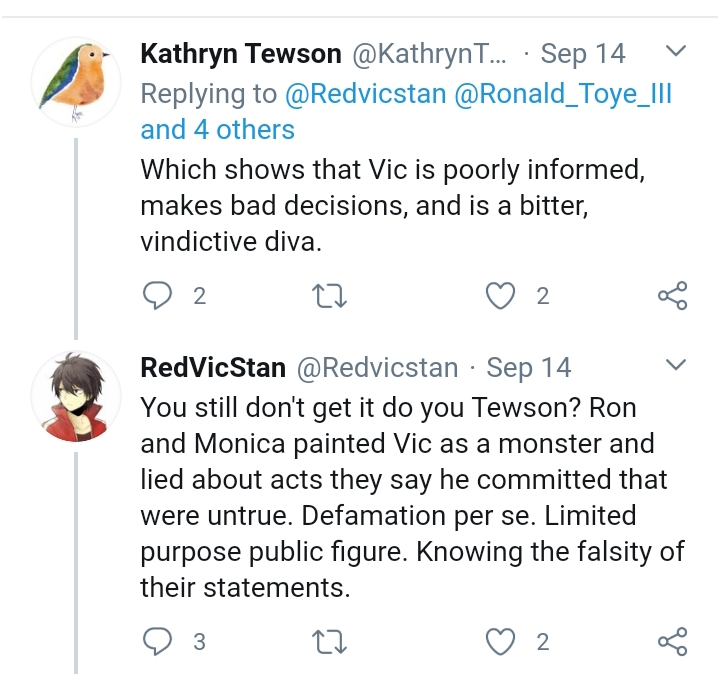Open @Ronald_Toye_III mention link
This screenshot has height=674, width=720.
[x=563, y=94]
